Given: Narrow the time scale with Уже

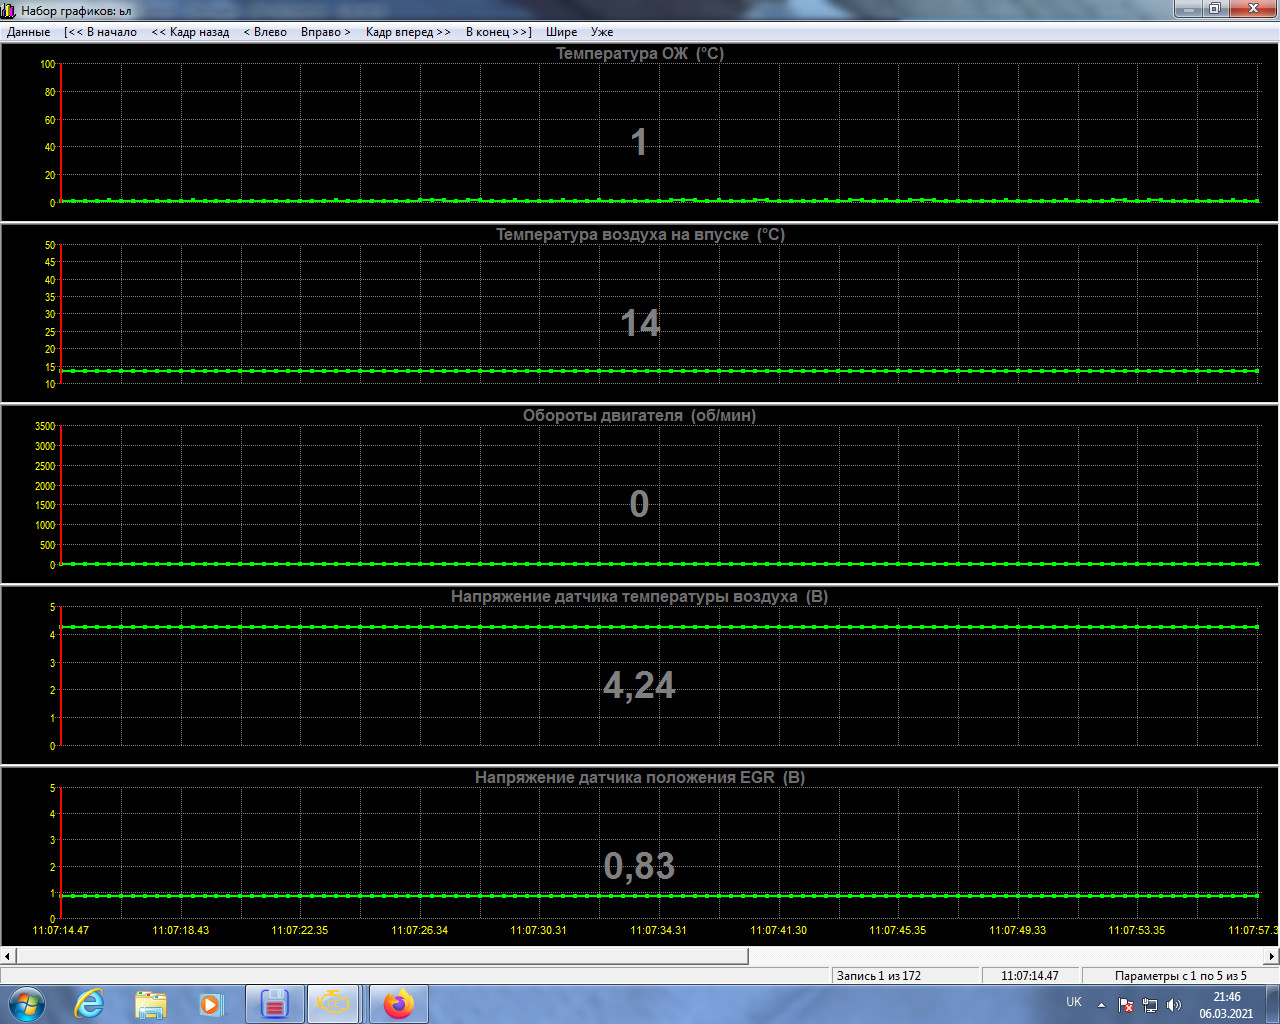Looking at the screenshot, I should click(602, 32).
